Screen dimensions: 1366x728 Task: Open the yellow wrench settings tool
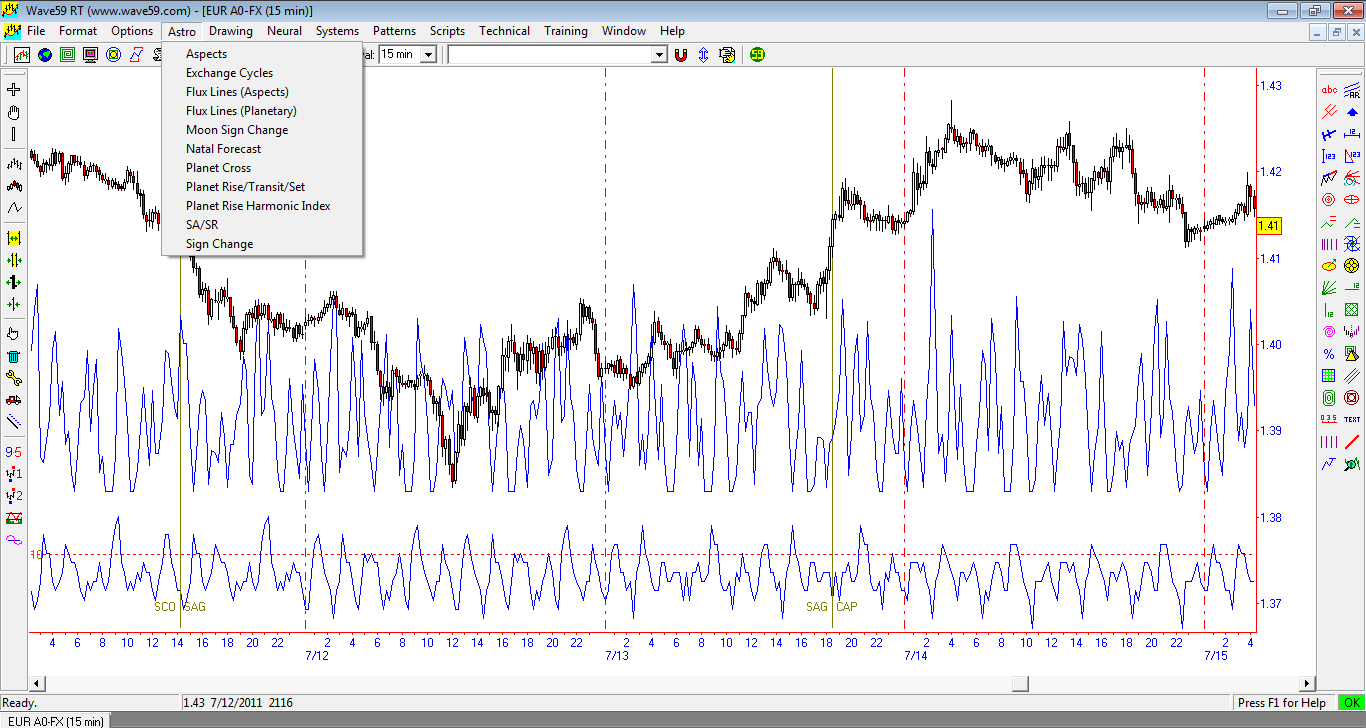click(x=14, y=378)
